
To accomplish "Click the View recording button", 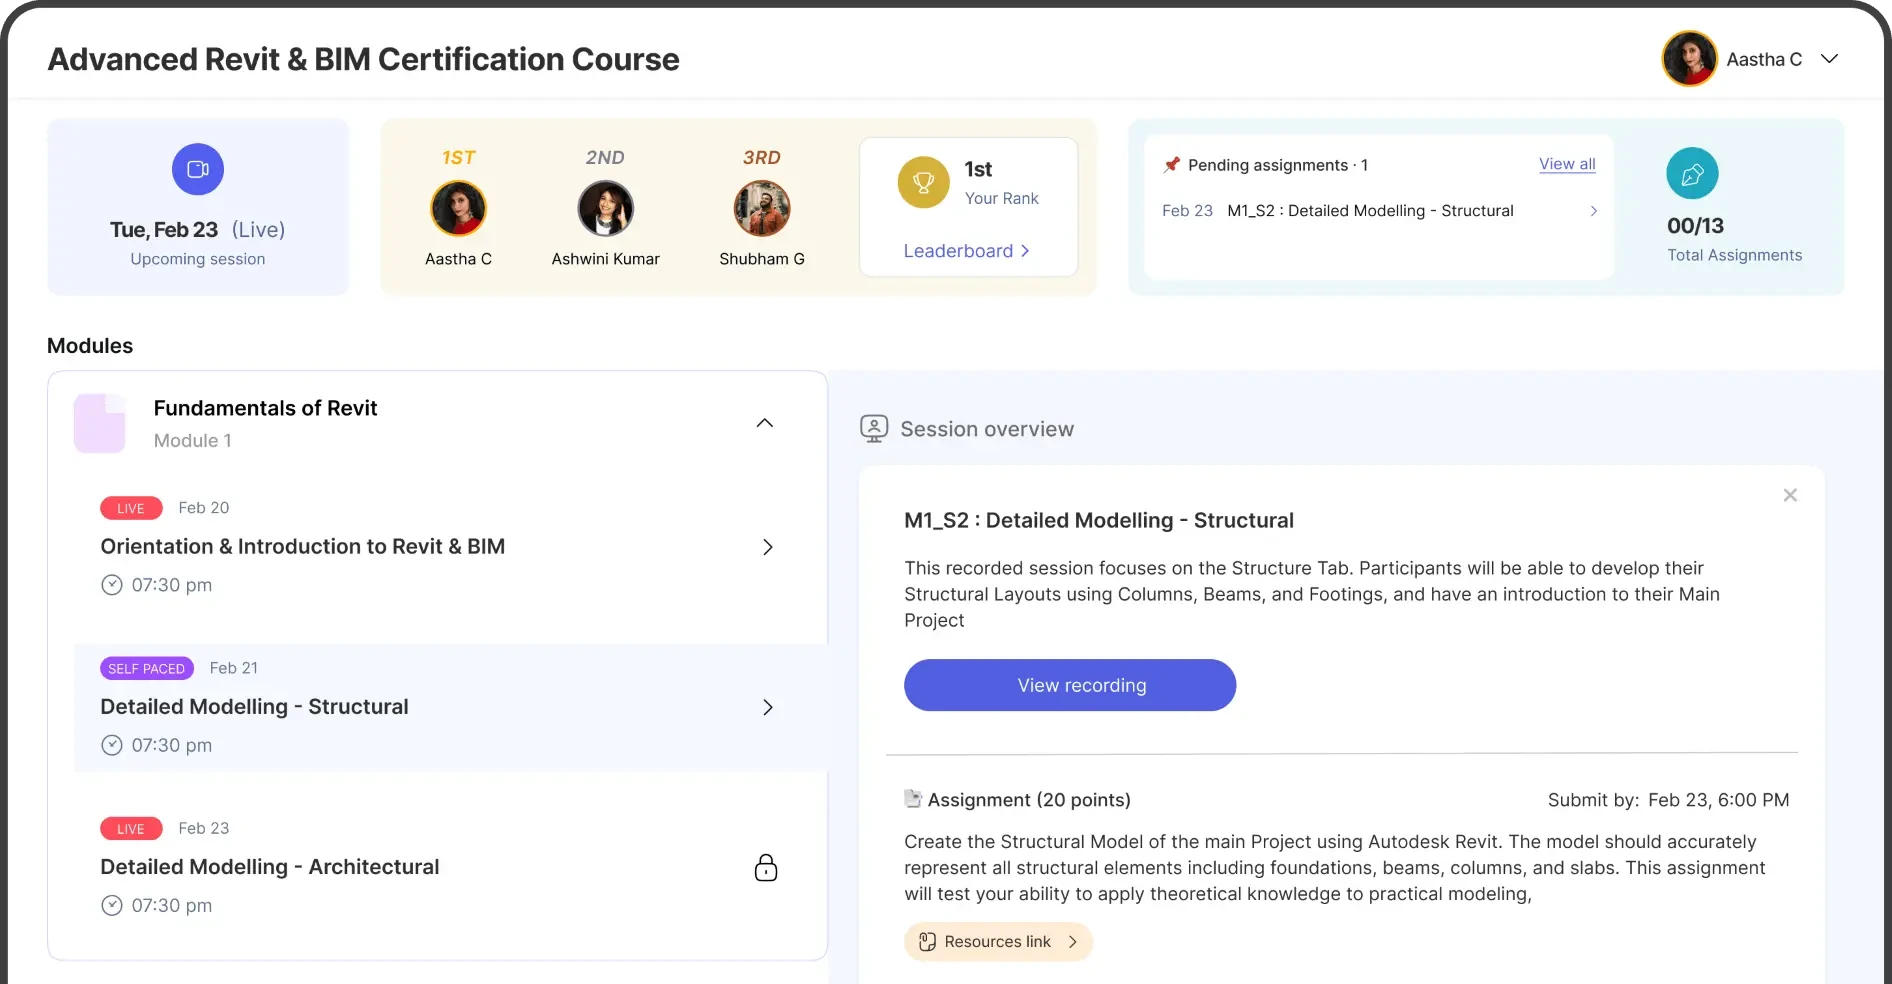I will (x=1070, y=685).
